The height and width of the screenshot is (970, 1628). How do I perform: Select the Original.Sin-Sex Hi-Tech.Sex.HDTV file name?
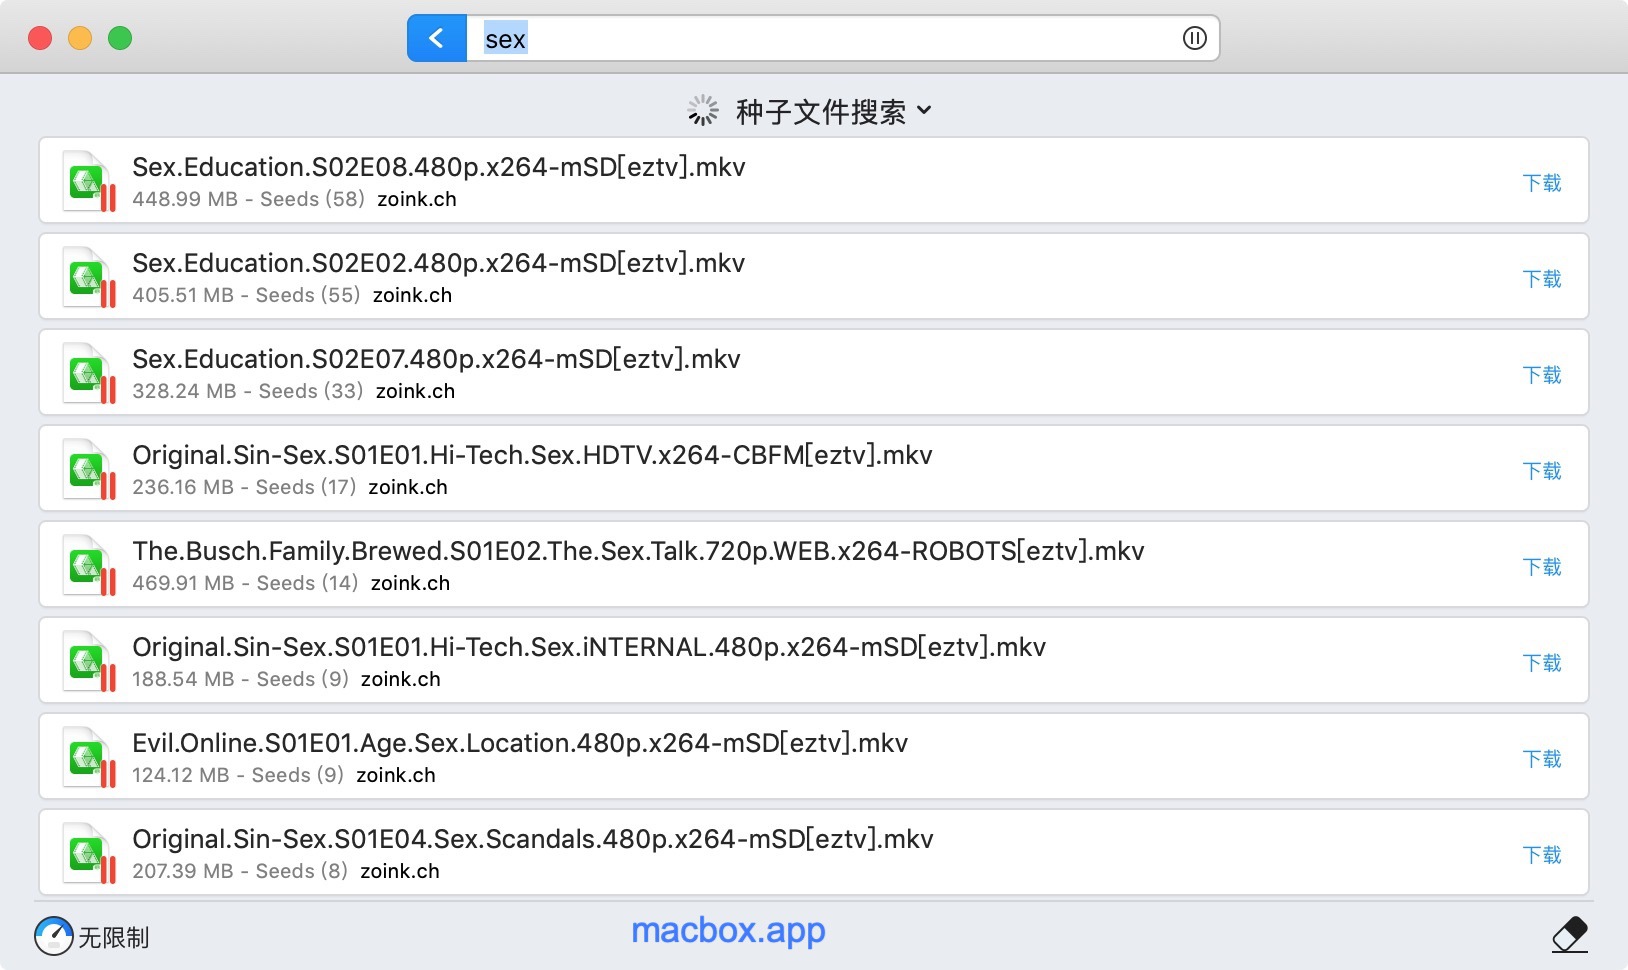click(532, 455)
